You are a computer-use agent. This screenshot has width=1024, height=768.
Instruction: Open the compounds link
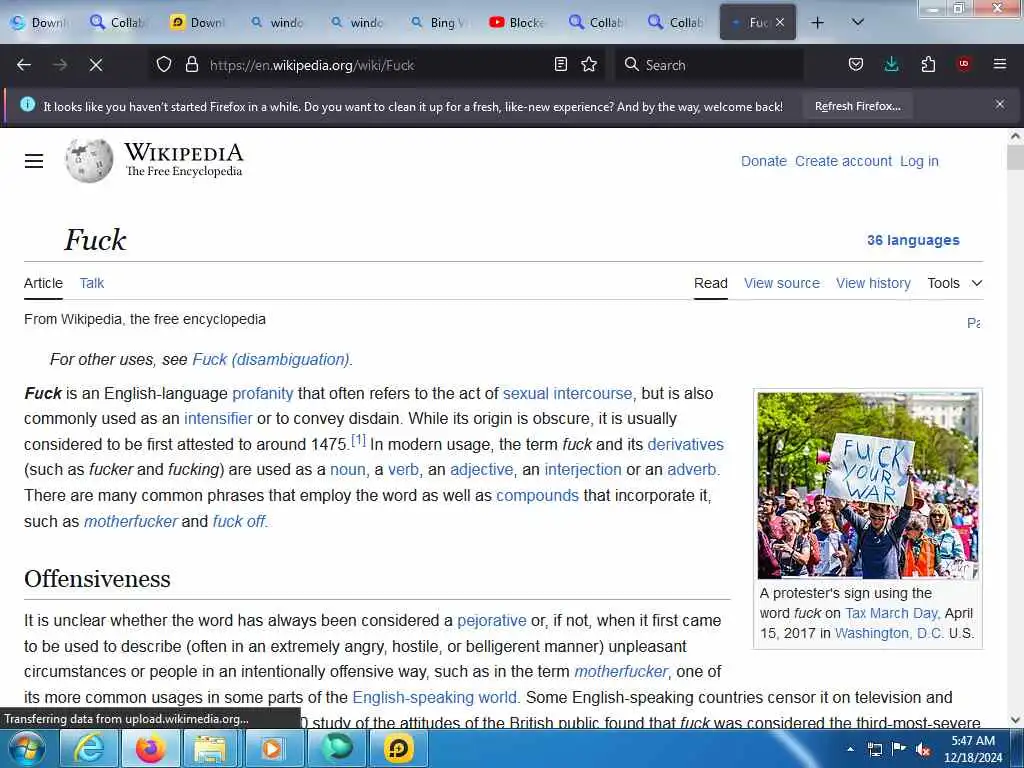(537, 496)
